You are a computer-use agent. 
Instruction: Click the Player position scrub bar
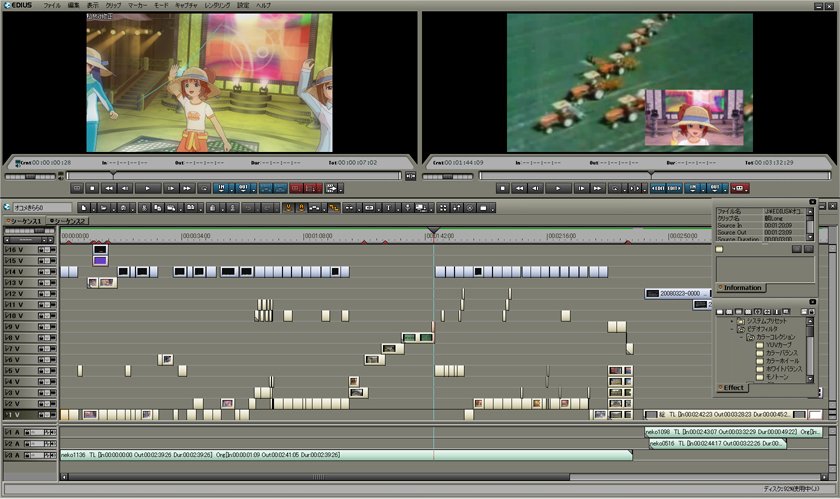[x=234, y=176]
